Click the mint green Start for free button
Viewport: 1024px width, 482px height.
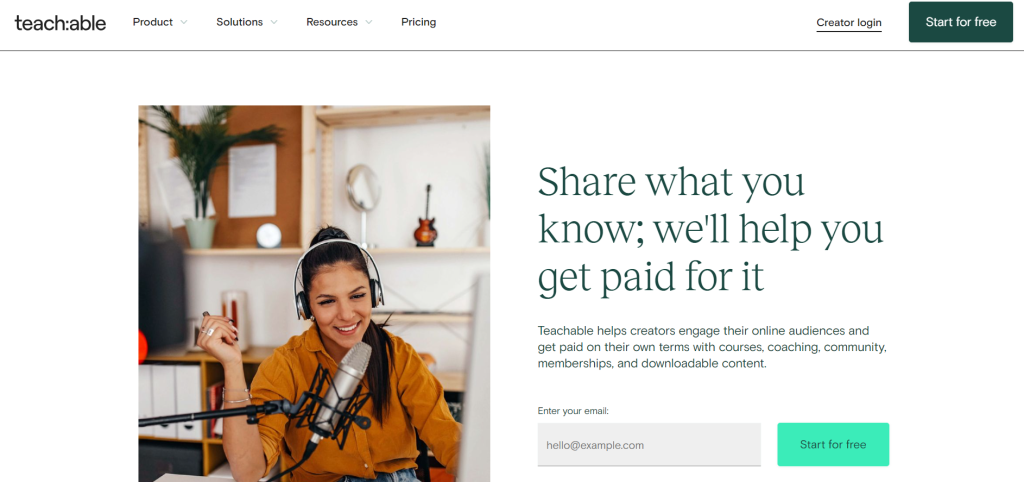tap(833, 445)
